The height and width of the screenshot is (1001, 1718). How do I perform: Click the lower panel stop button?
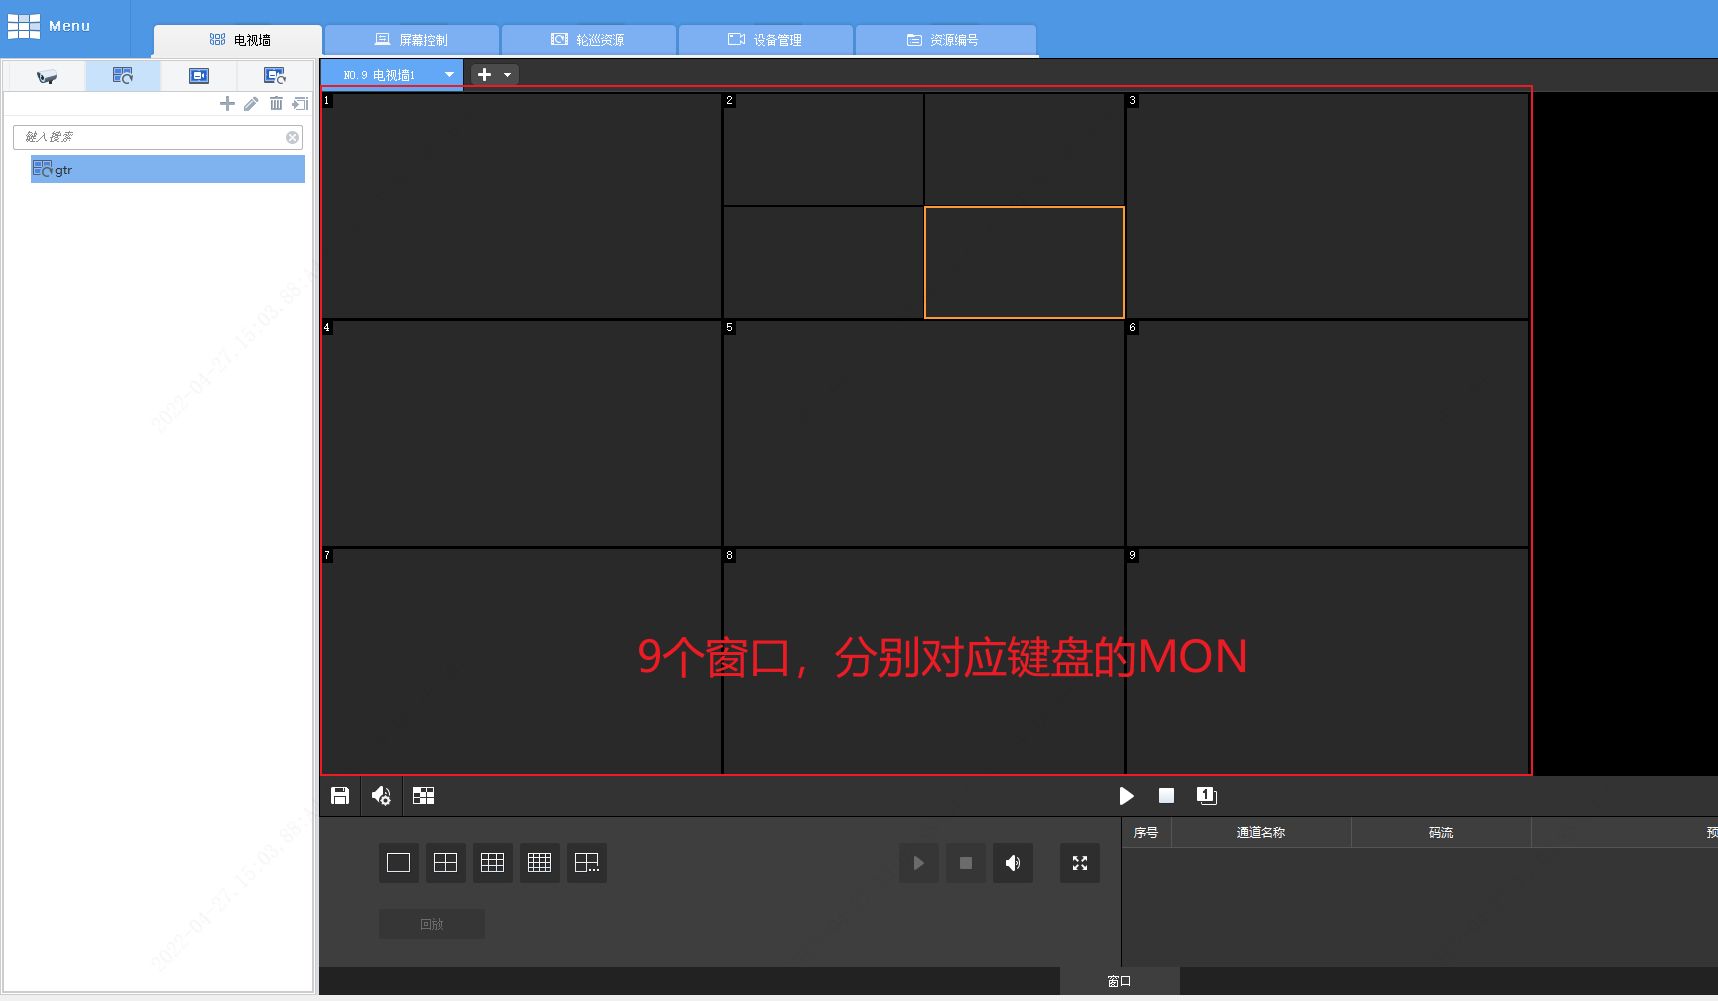click(965, 863)
